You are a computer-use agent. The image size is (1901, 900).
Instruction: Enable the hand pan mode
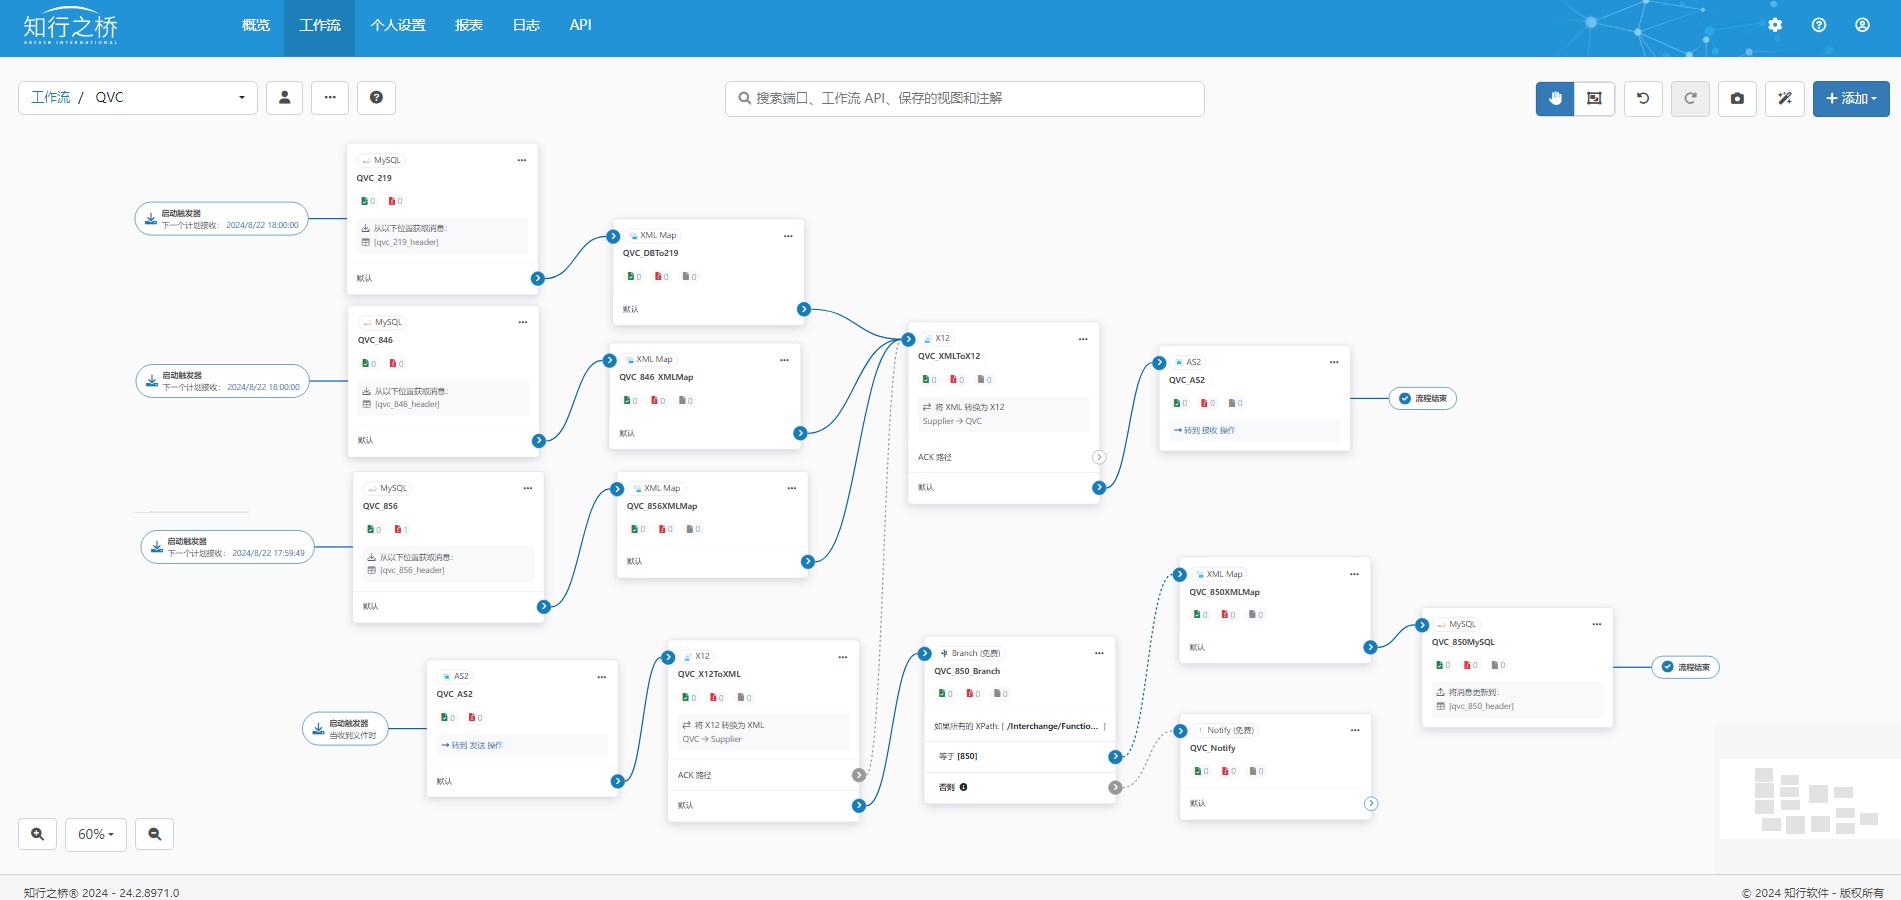click(x=1555, y=98)
